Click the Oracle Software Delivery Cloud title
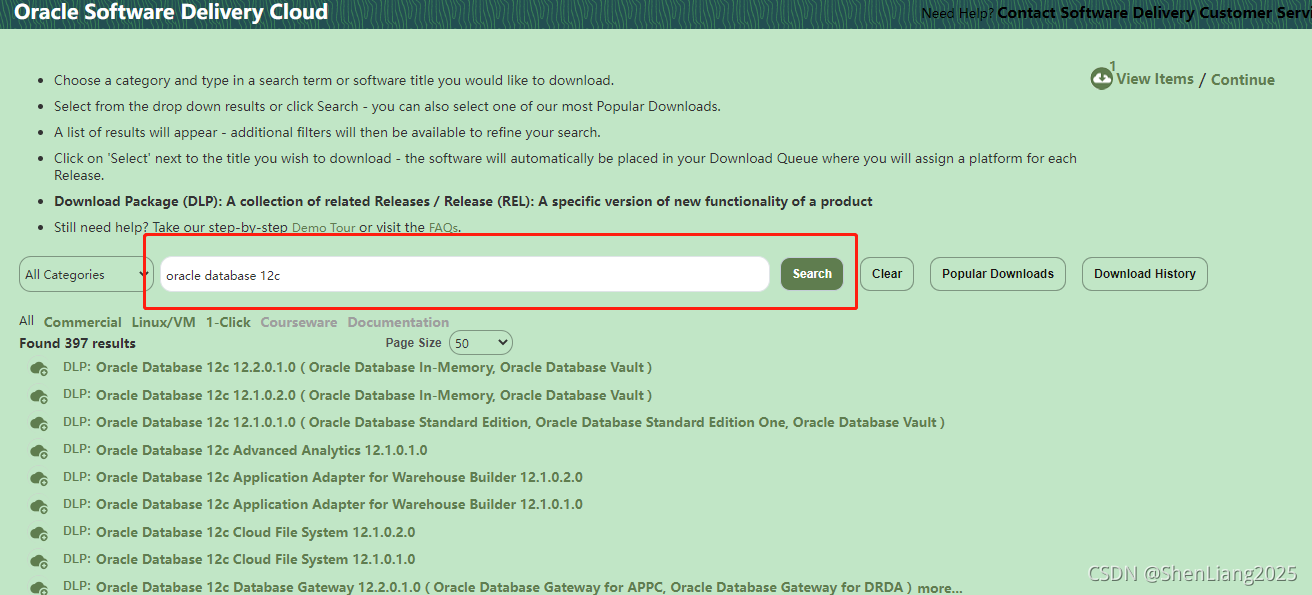Image resolution: width=1312 pixels, height=595 pixels. pyautogui.click(x=171, y=12)
